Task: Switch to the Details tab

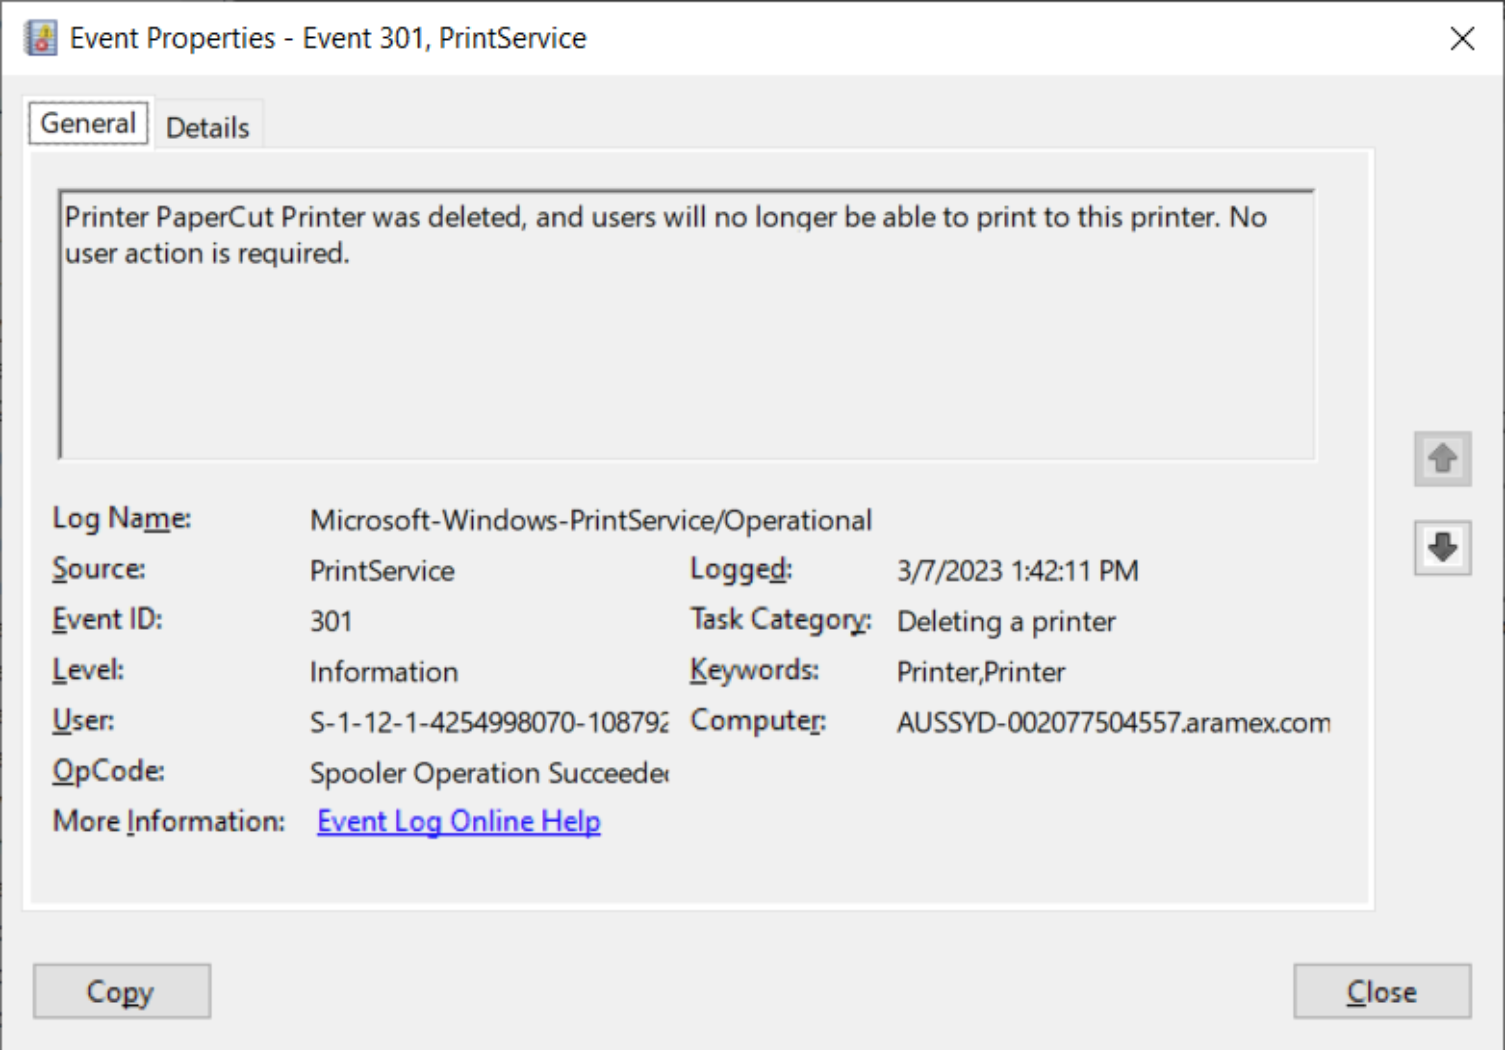Action: click(207, 127)
